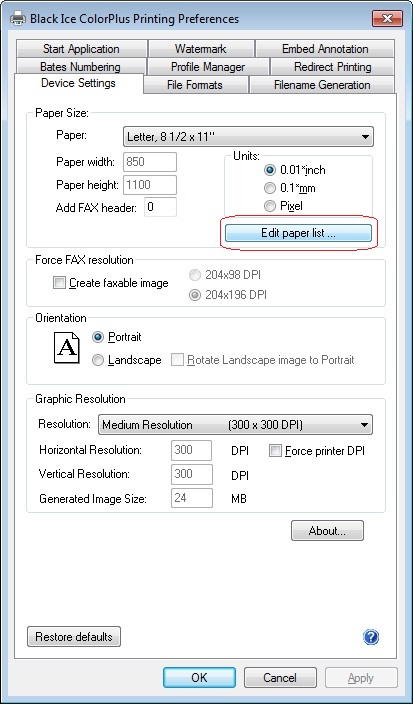Open the About dialog
Image resolution: width=413 pixels, height=704 pixels.
tap(327, 531)
